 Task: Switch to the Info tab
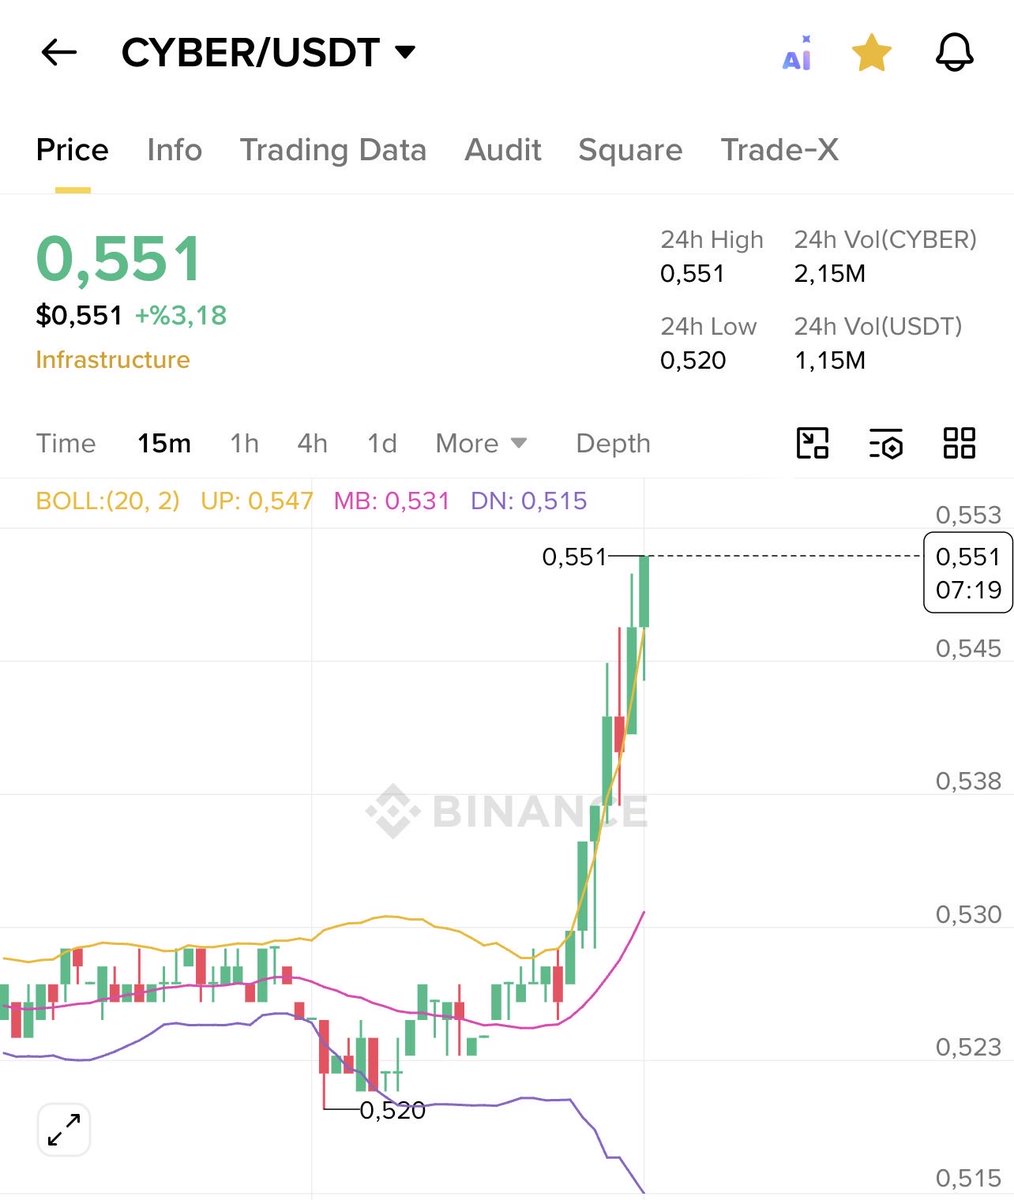[174, 150]
